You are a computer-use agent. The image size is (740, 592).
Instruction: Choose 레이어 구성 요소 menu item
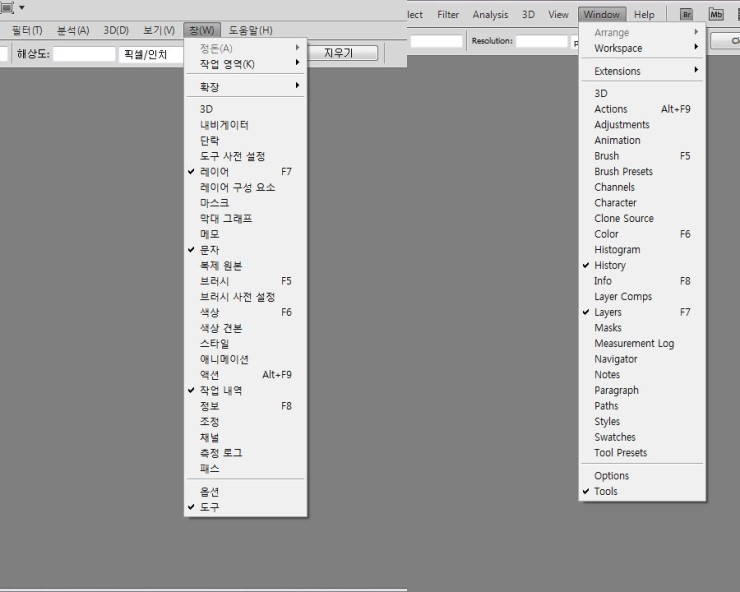[245, 187]
